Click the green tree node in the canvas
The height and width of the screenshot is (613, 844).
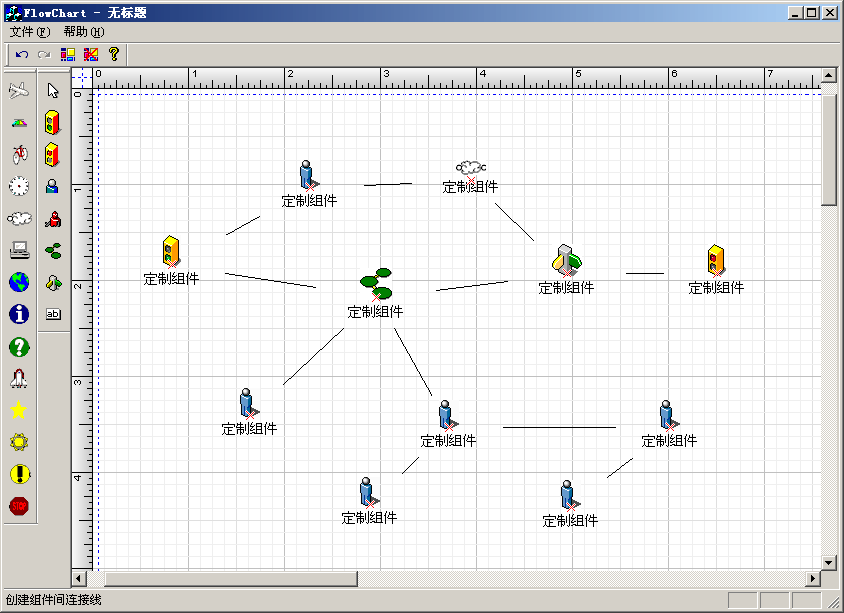376,283
